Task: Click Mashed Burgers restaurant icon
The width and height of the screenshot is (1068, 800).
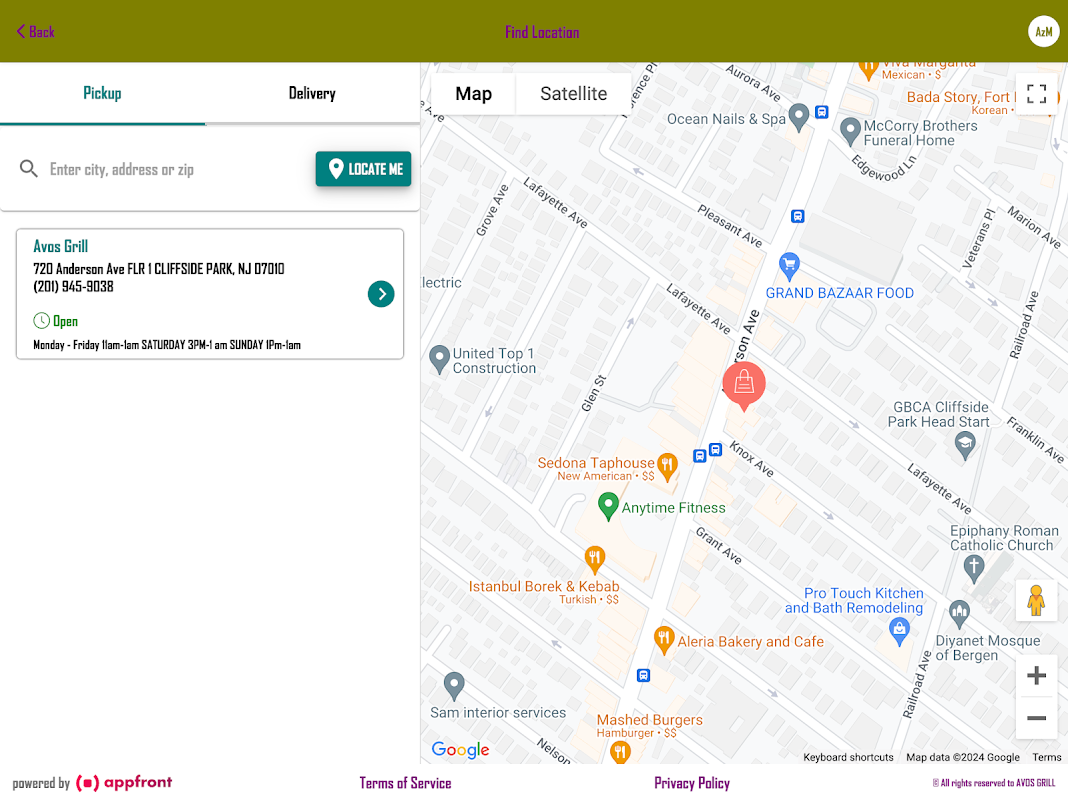Action: (x=620, y=752)
